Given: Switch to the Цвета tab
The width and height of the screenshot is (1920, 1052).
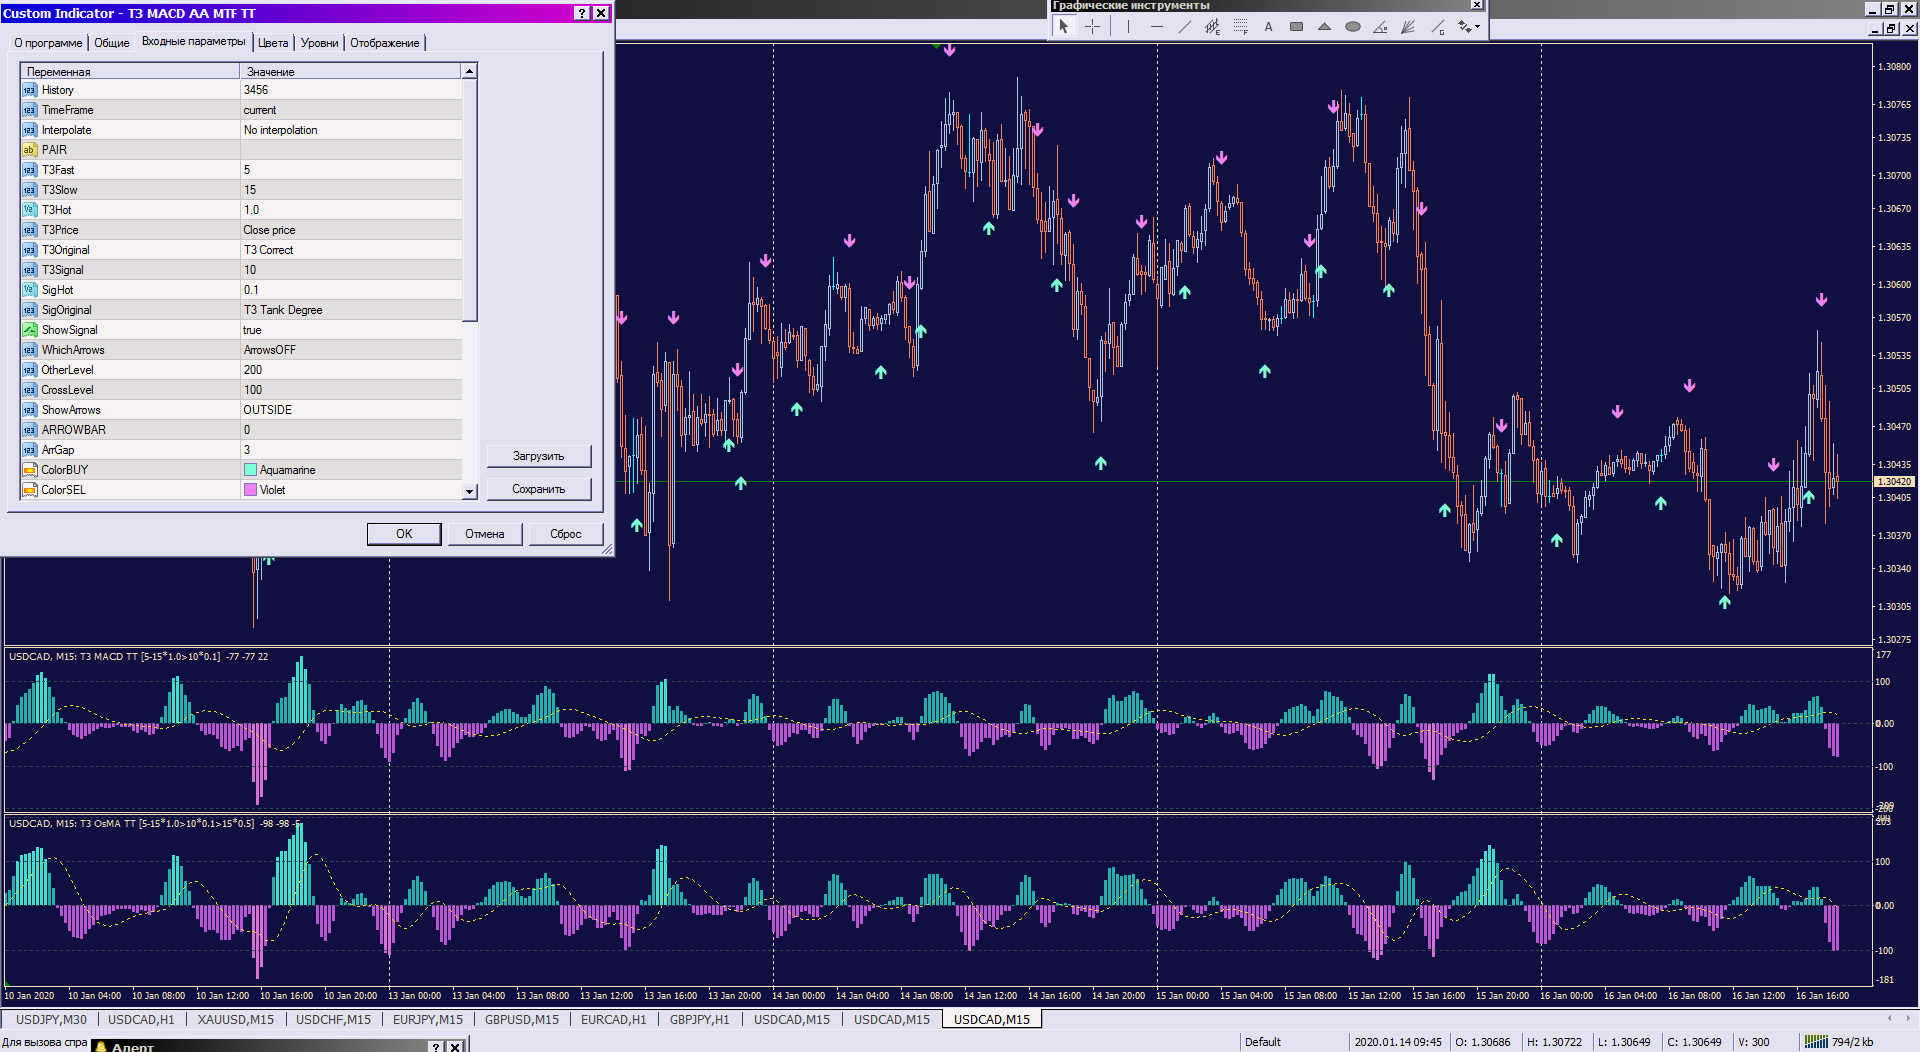Looking at the screenshot, I should coord(273,43).
